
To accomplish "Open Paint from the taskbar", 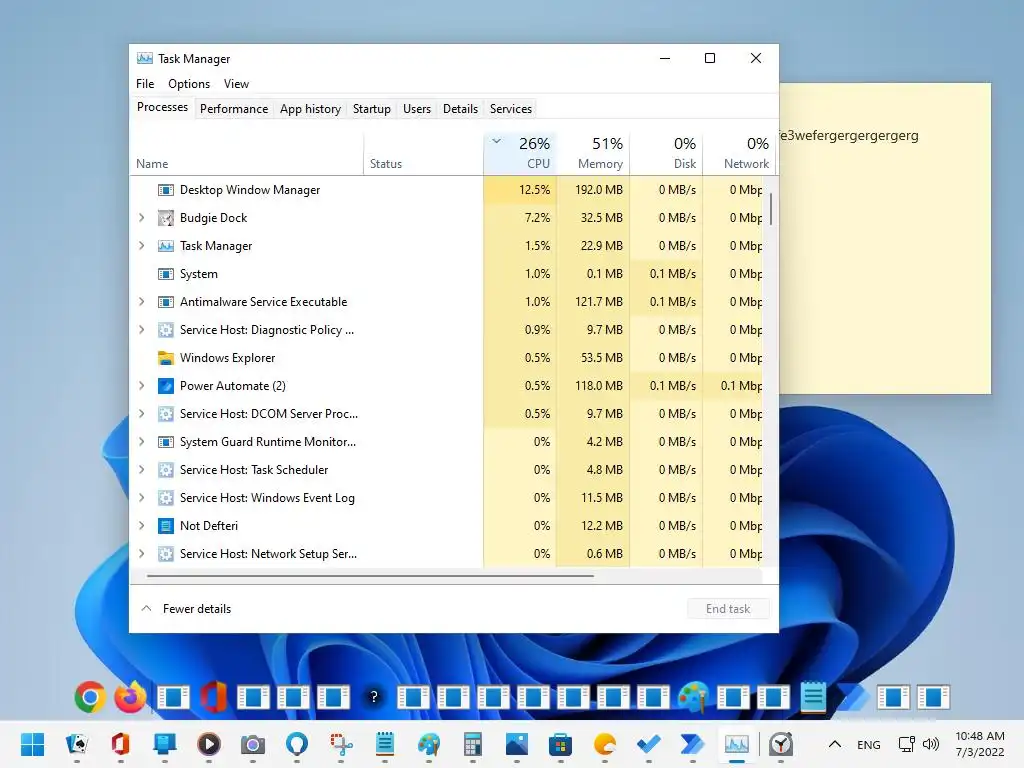I will click(429, 744).
